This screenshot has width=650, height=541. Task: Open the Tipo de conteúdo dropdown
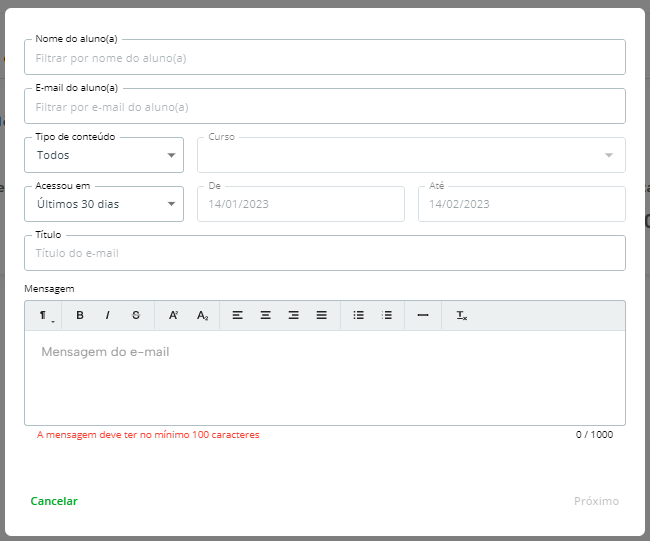pos(104,155)
